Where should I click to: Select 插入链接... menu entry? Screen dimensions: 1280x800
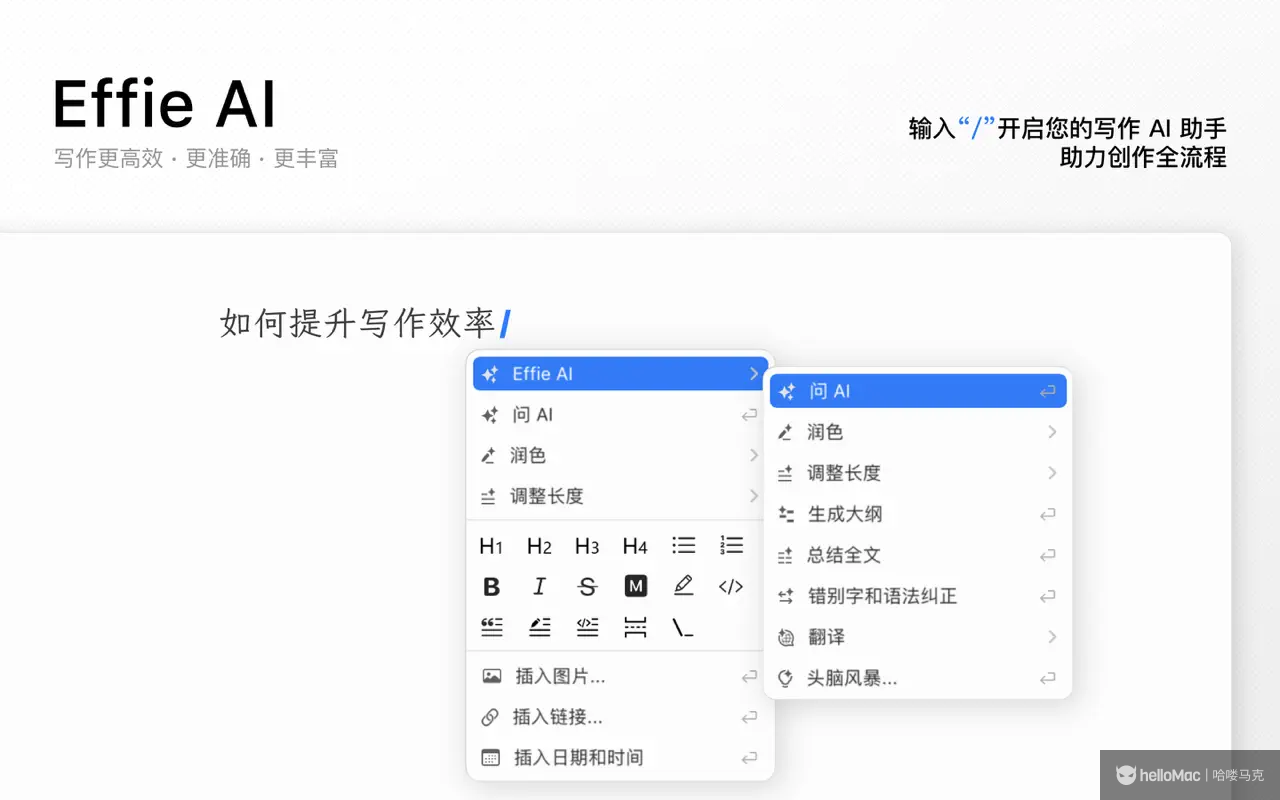(620, 717)
